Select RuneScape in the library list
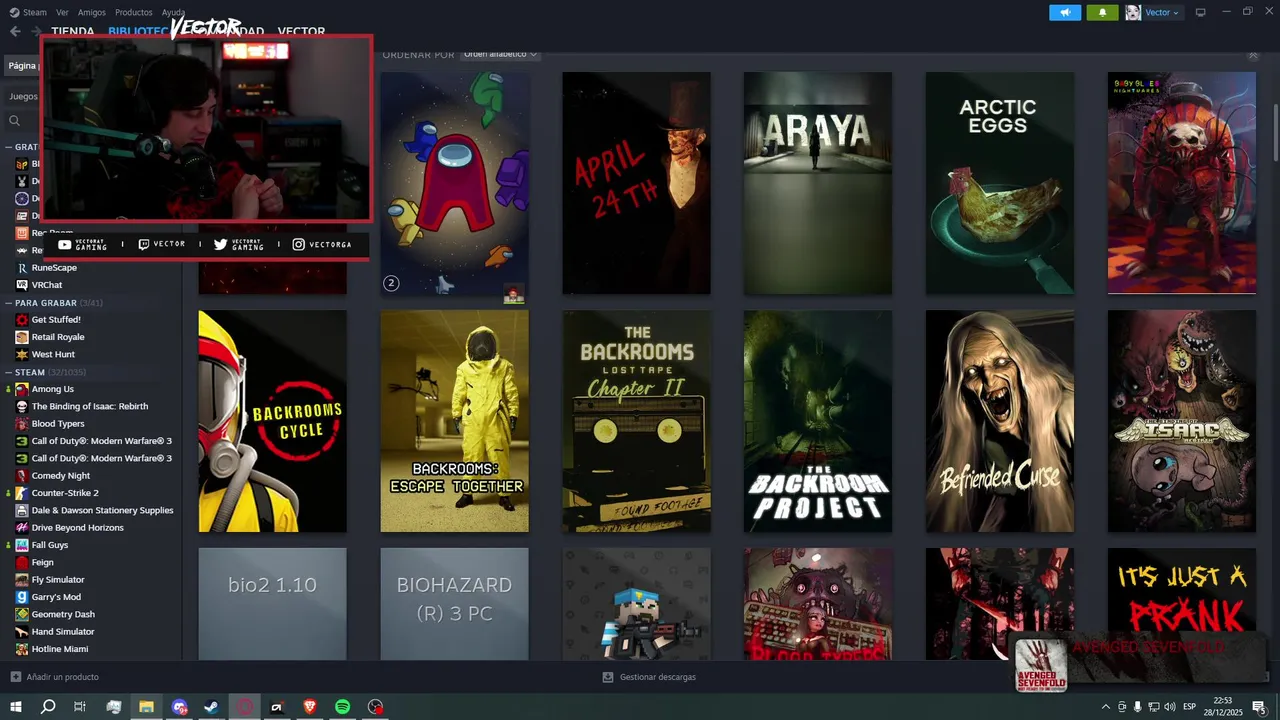Viewport: 1280px width, 720px height. pos(54,268)
